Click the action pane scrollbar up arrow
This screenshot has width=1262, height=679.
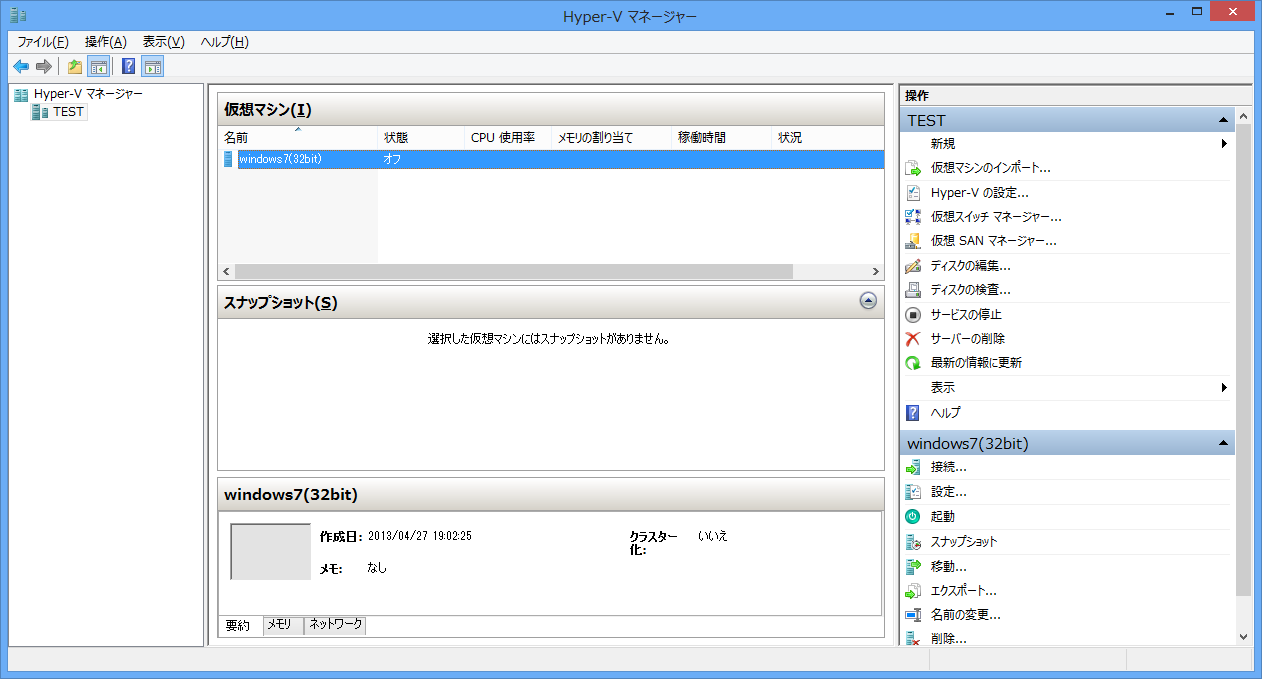1244,118
